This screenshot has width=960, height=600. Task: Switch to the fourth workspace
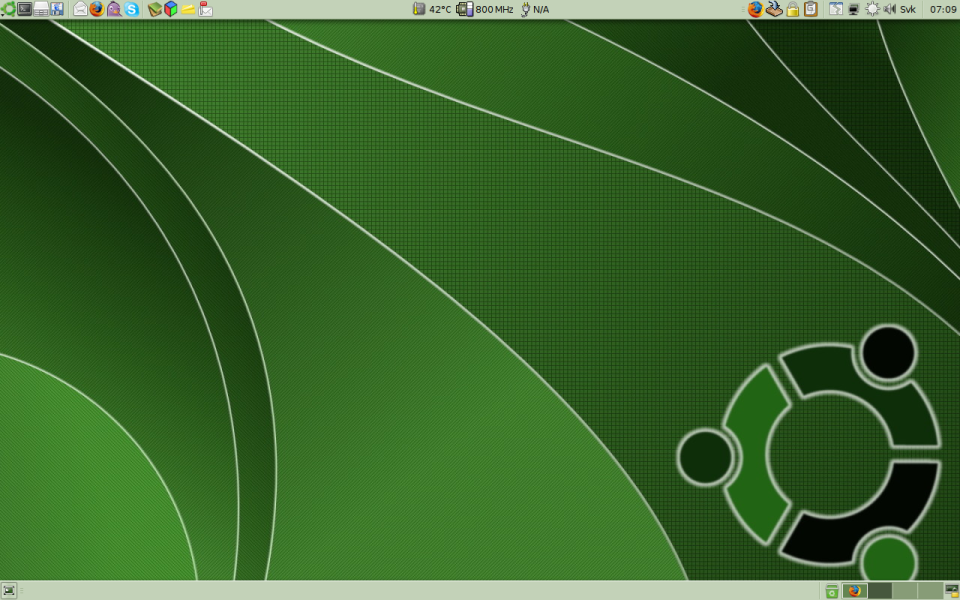[929, 590]
